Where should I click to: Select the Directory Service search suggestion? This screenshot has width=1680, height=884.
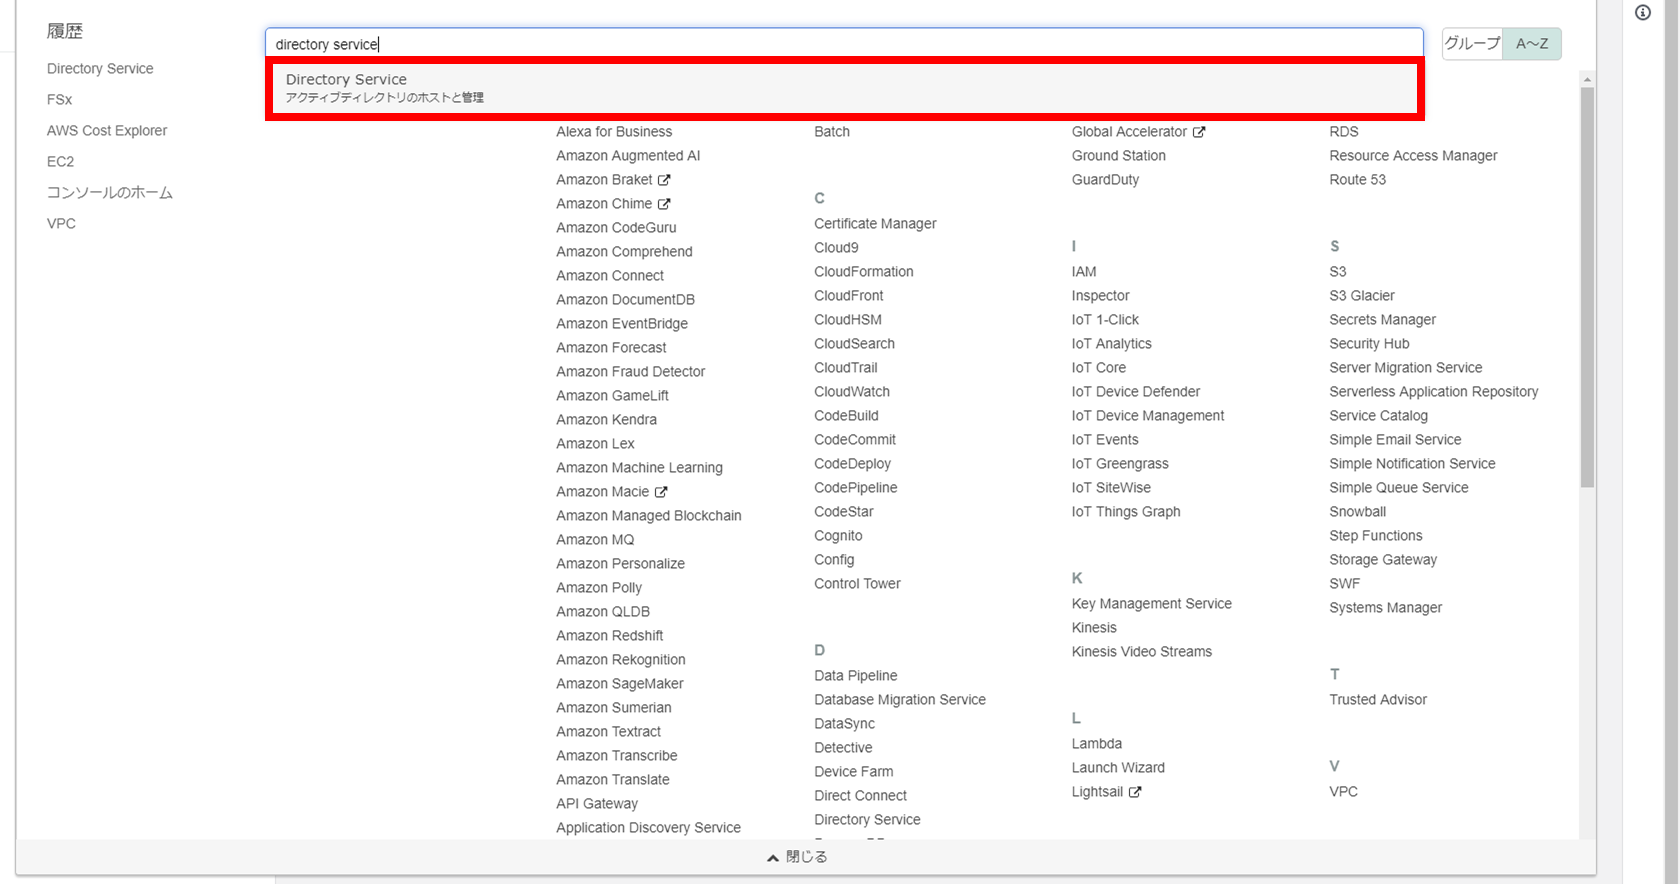point(845,88)
